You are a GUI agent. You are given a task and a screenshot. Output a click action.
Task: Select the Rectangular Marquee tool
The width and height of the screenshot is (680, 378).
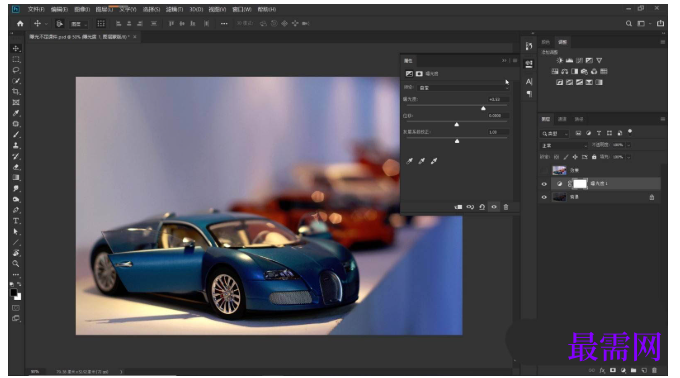(x=16, y=59)
